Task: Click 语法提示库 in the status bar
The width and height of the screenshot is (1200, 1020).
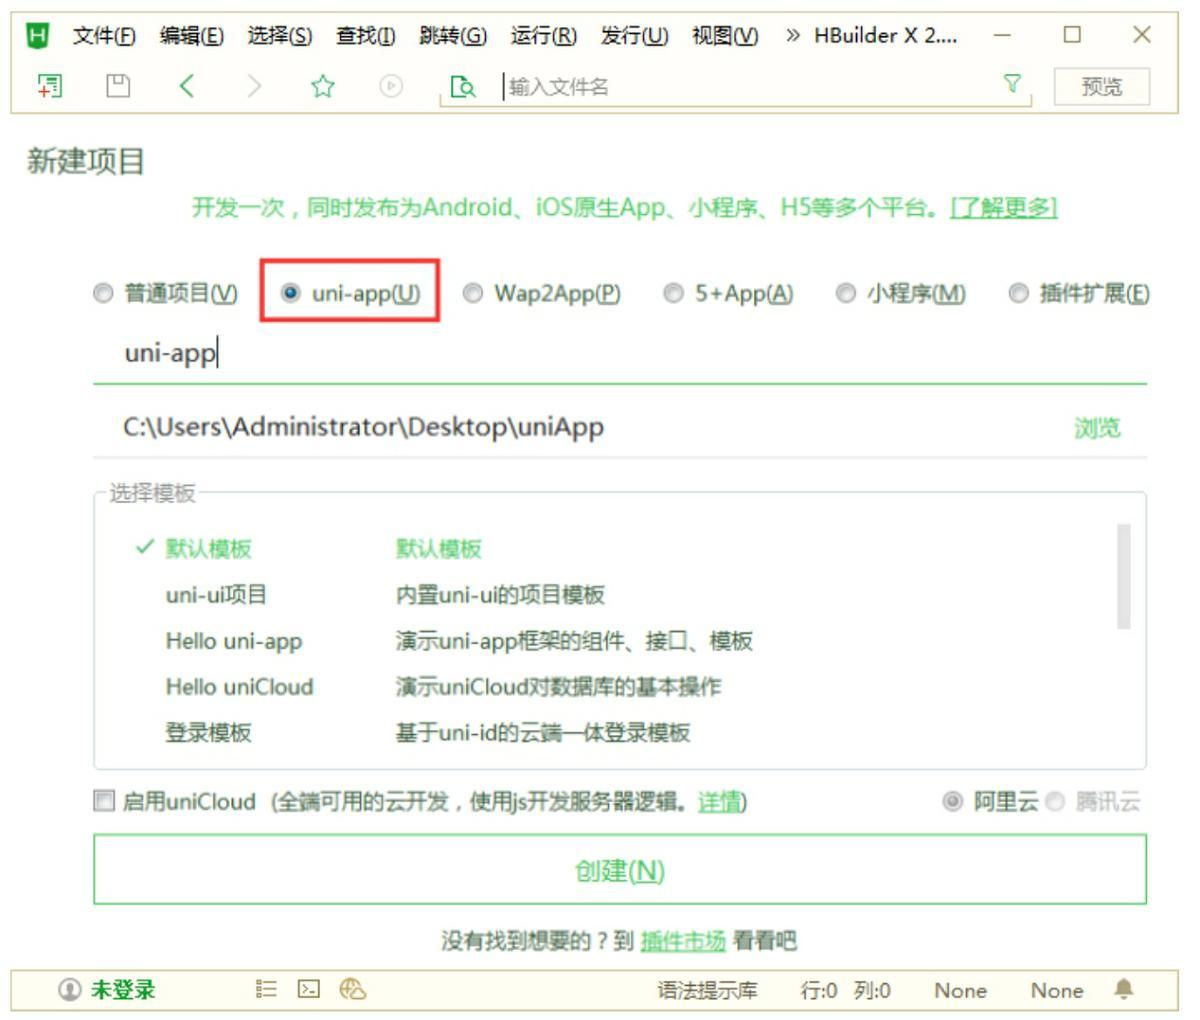Action: point(707,991)
